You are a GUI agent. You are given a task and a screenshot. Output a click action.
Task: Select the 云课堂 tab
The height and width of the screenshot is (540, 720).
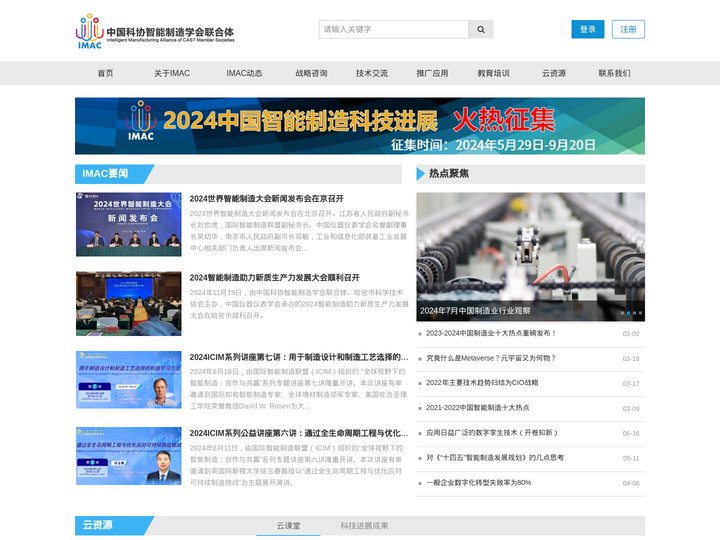(288, 526)
